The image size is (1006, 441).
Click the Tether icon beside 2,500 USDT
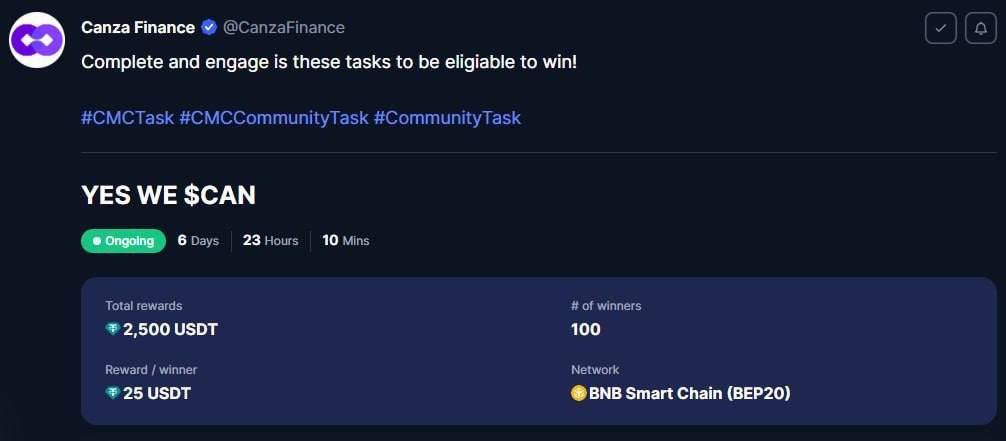pos(113,329)
